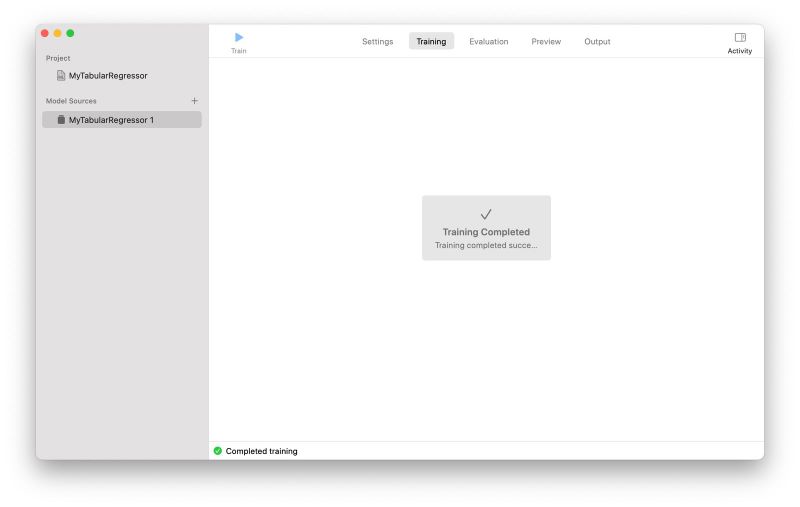Switch to the Preview tab
Screen dimensions: 800x507
click(546, 41)
